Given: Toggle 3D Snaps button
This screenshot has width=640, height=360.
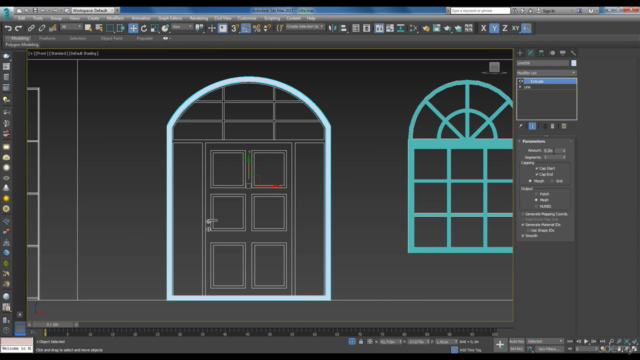Looking at the screenshot, I should tap(235, 28).
